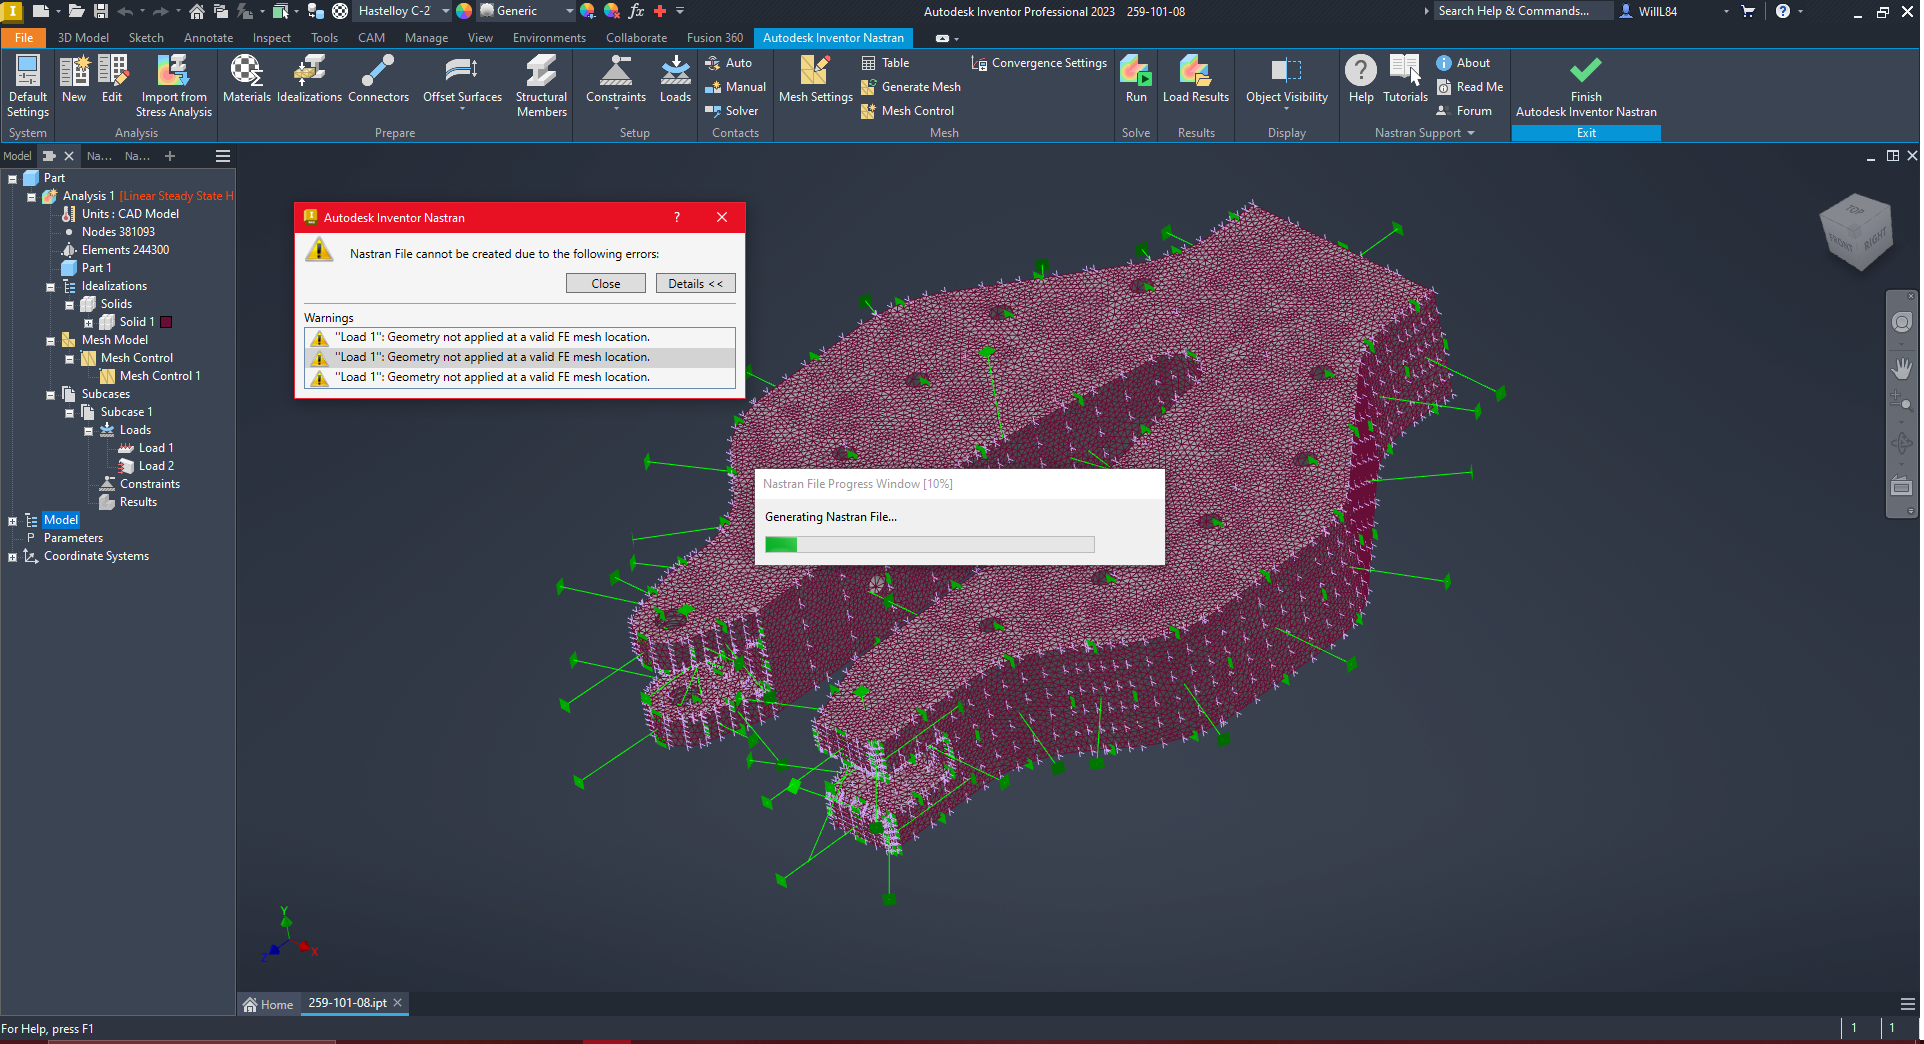
Task: Open the Connectors tool
Action: (378, 80)
